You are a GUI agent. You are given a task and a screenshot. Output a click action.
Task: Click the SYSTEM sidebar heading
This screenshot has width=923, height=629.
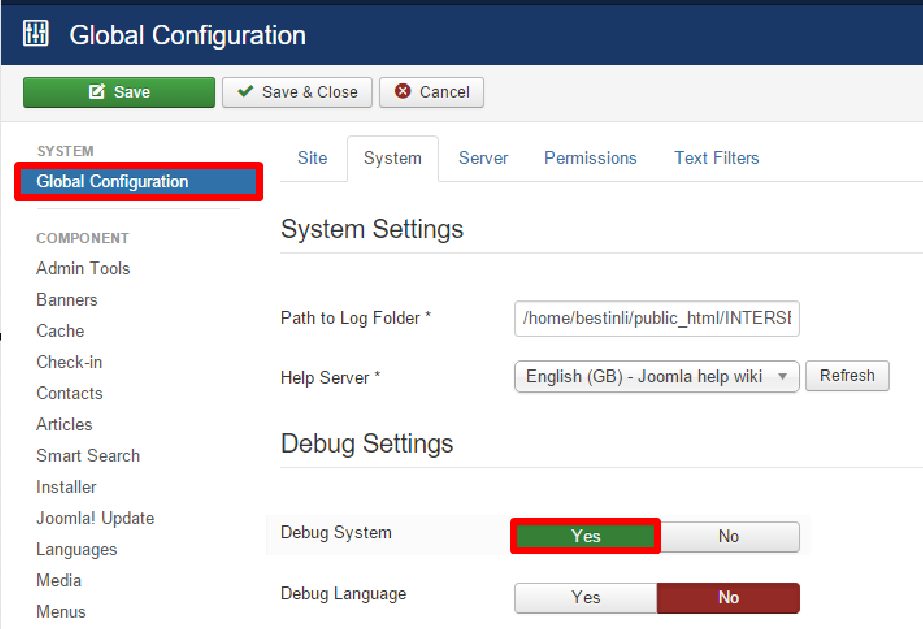65,151
